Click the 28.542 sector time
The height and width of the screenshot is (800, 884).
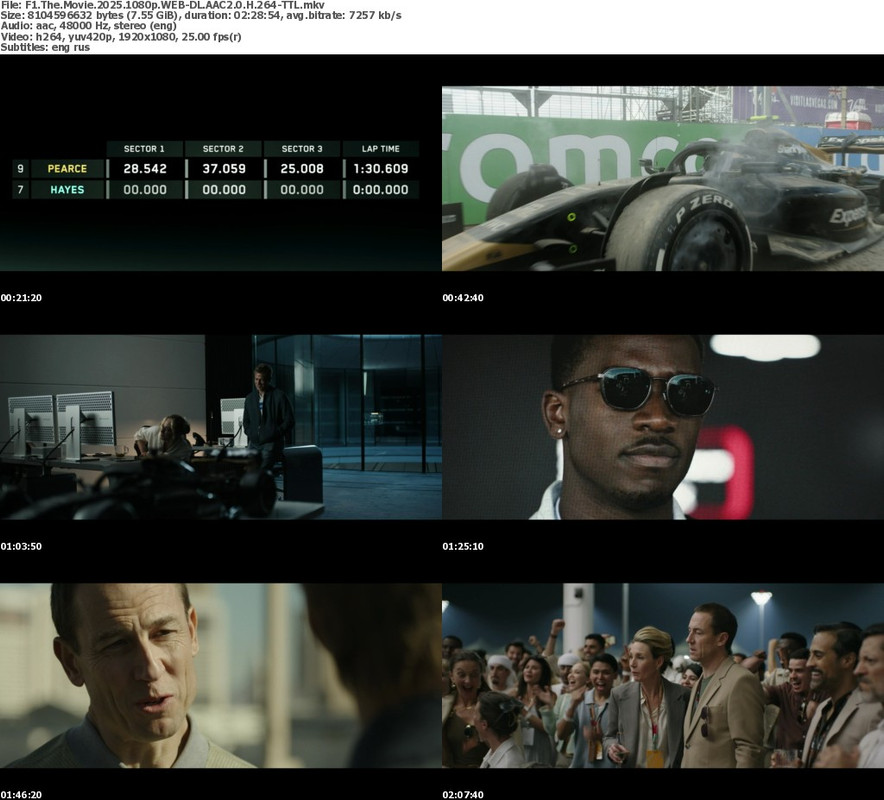(145, 169)
